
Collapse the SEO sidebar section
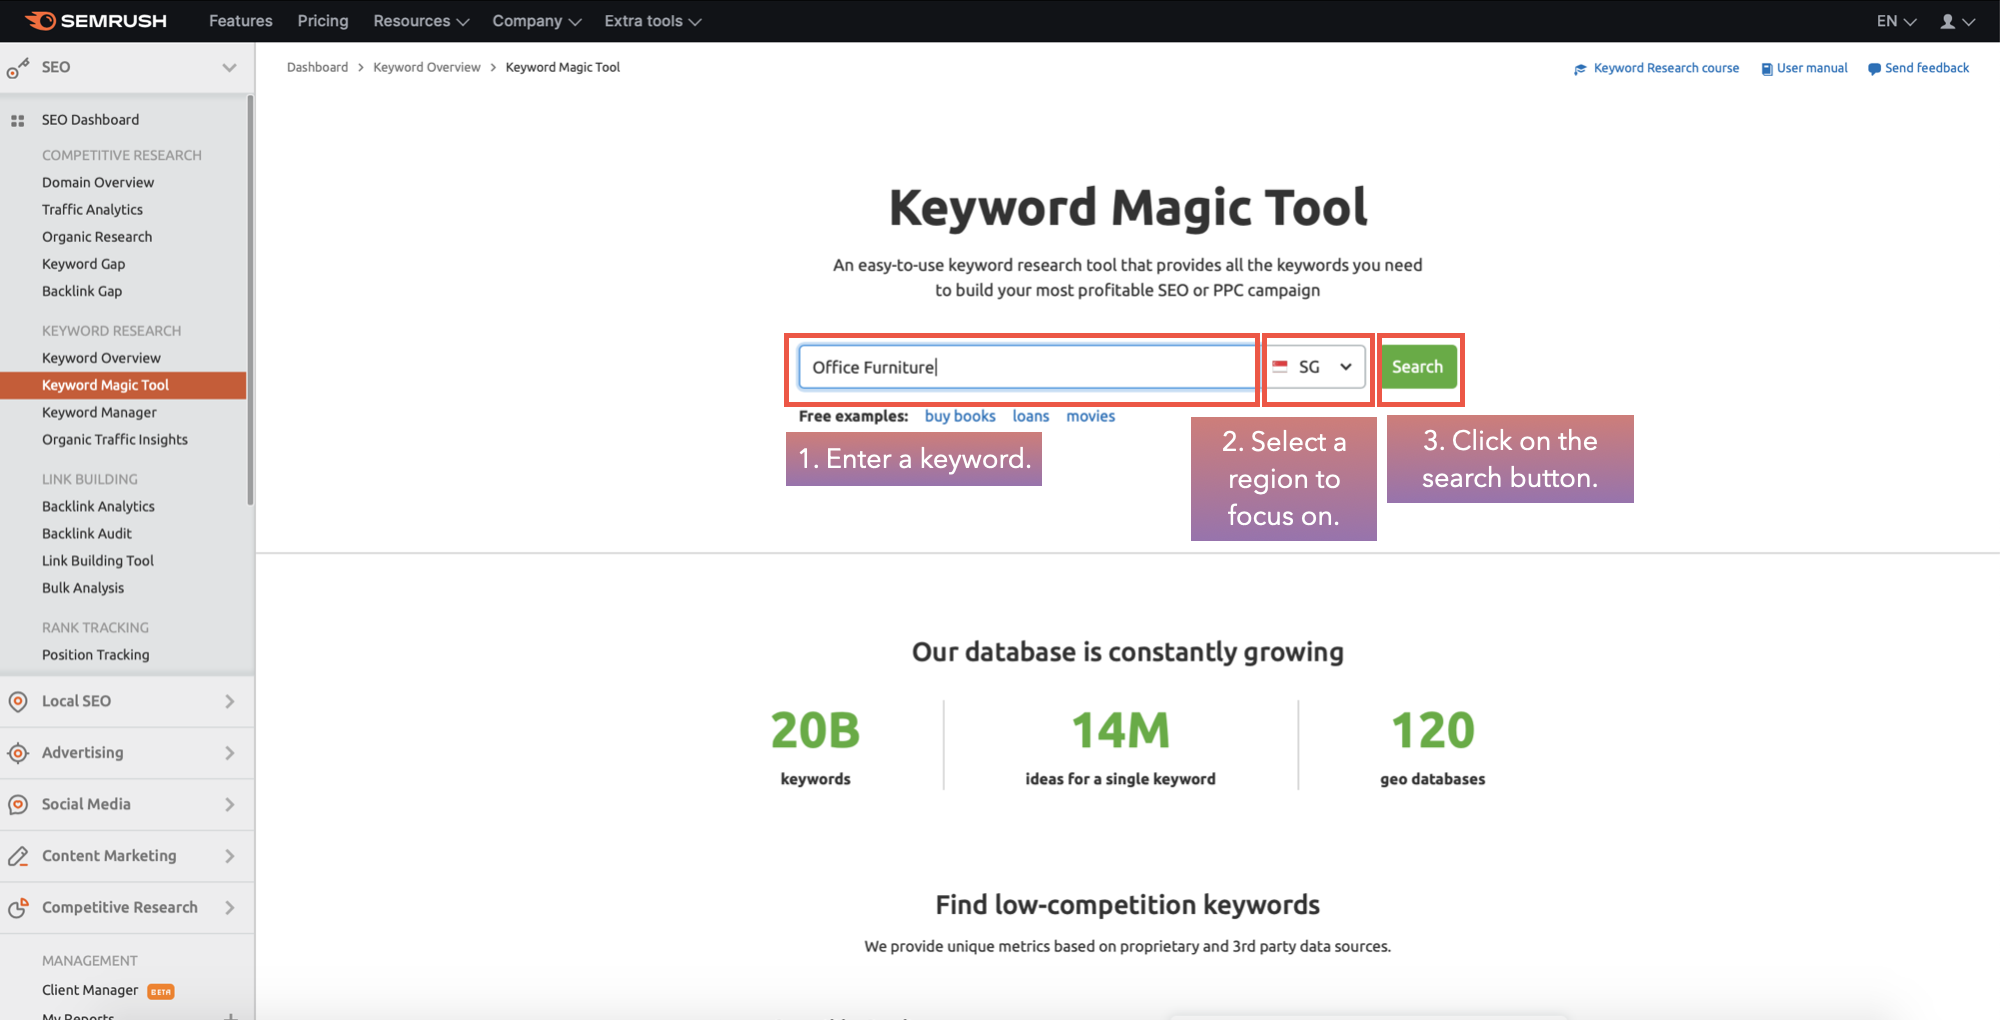pyautogui.click(x=229, y=68)
